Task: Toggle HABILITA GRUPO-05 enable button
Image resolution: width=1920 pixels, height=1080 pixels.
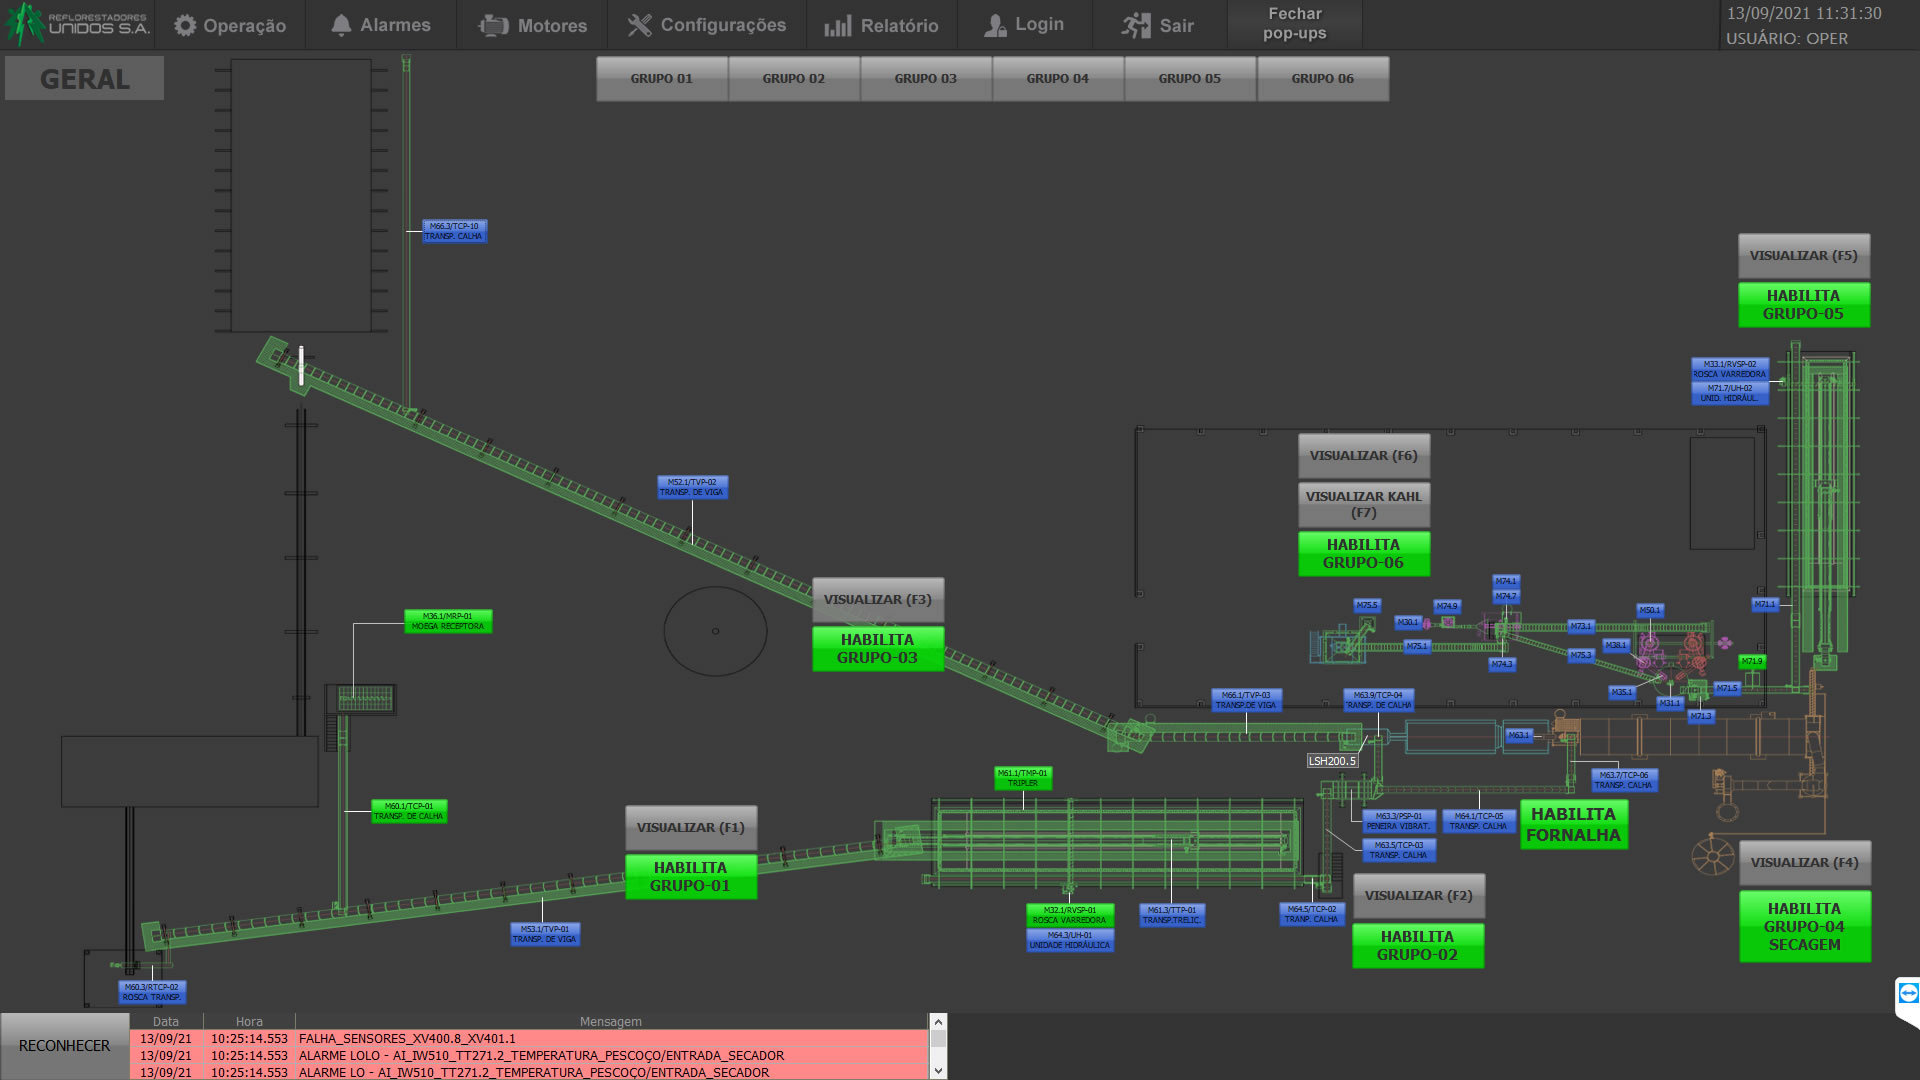Action: 1803,304
